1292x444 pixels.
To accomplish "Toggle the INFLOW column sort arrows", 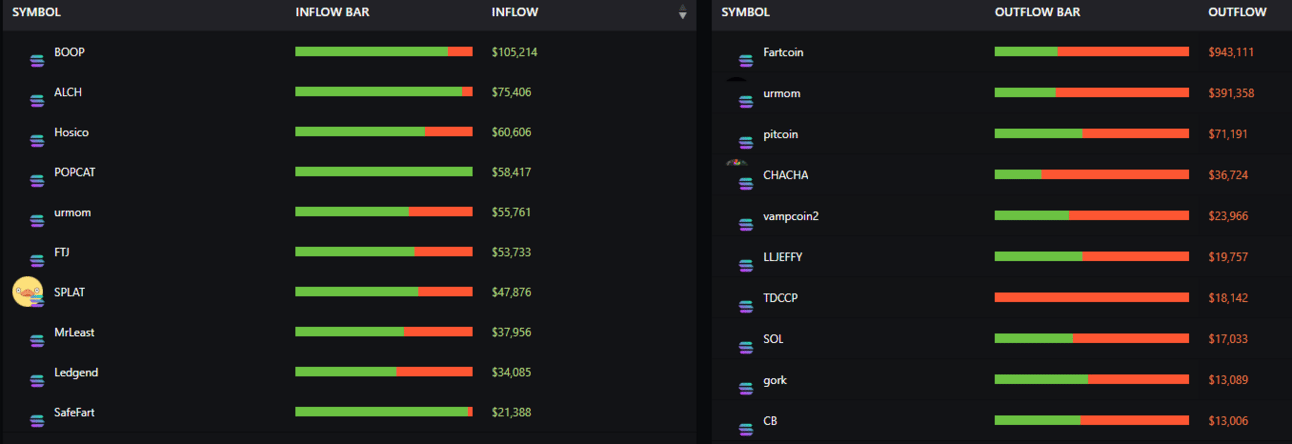I will 683,13.
